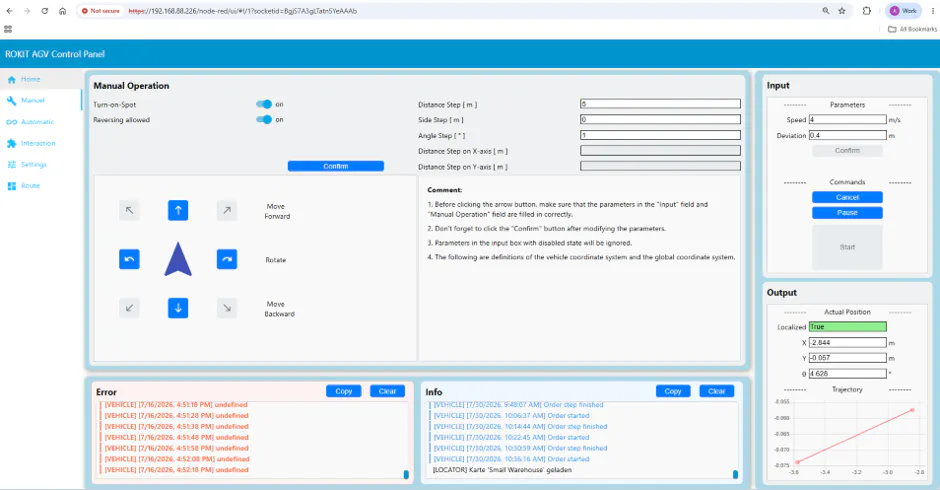Click the Home house icon in sidebar

[x=11, y=79]
